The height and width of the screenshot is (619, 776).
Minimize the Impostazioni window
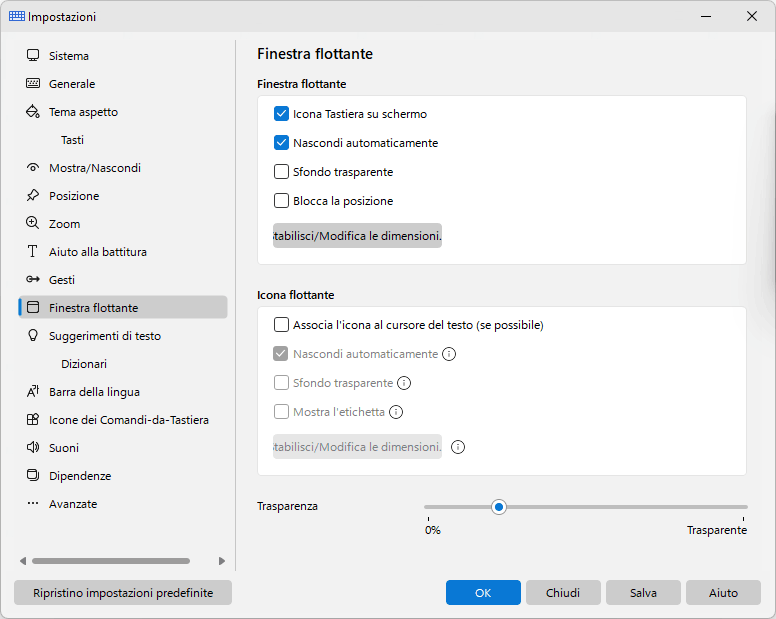click(x=706, y=16)
